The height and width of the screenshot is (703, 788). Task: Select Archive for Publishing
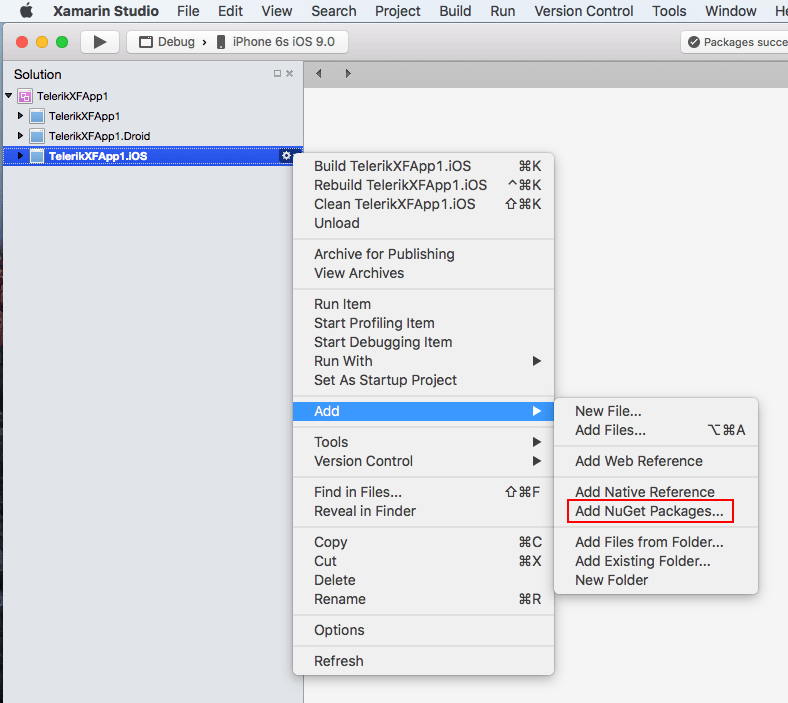coord(423,254)
